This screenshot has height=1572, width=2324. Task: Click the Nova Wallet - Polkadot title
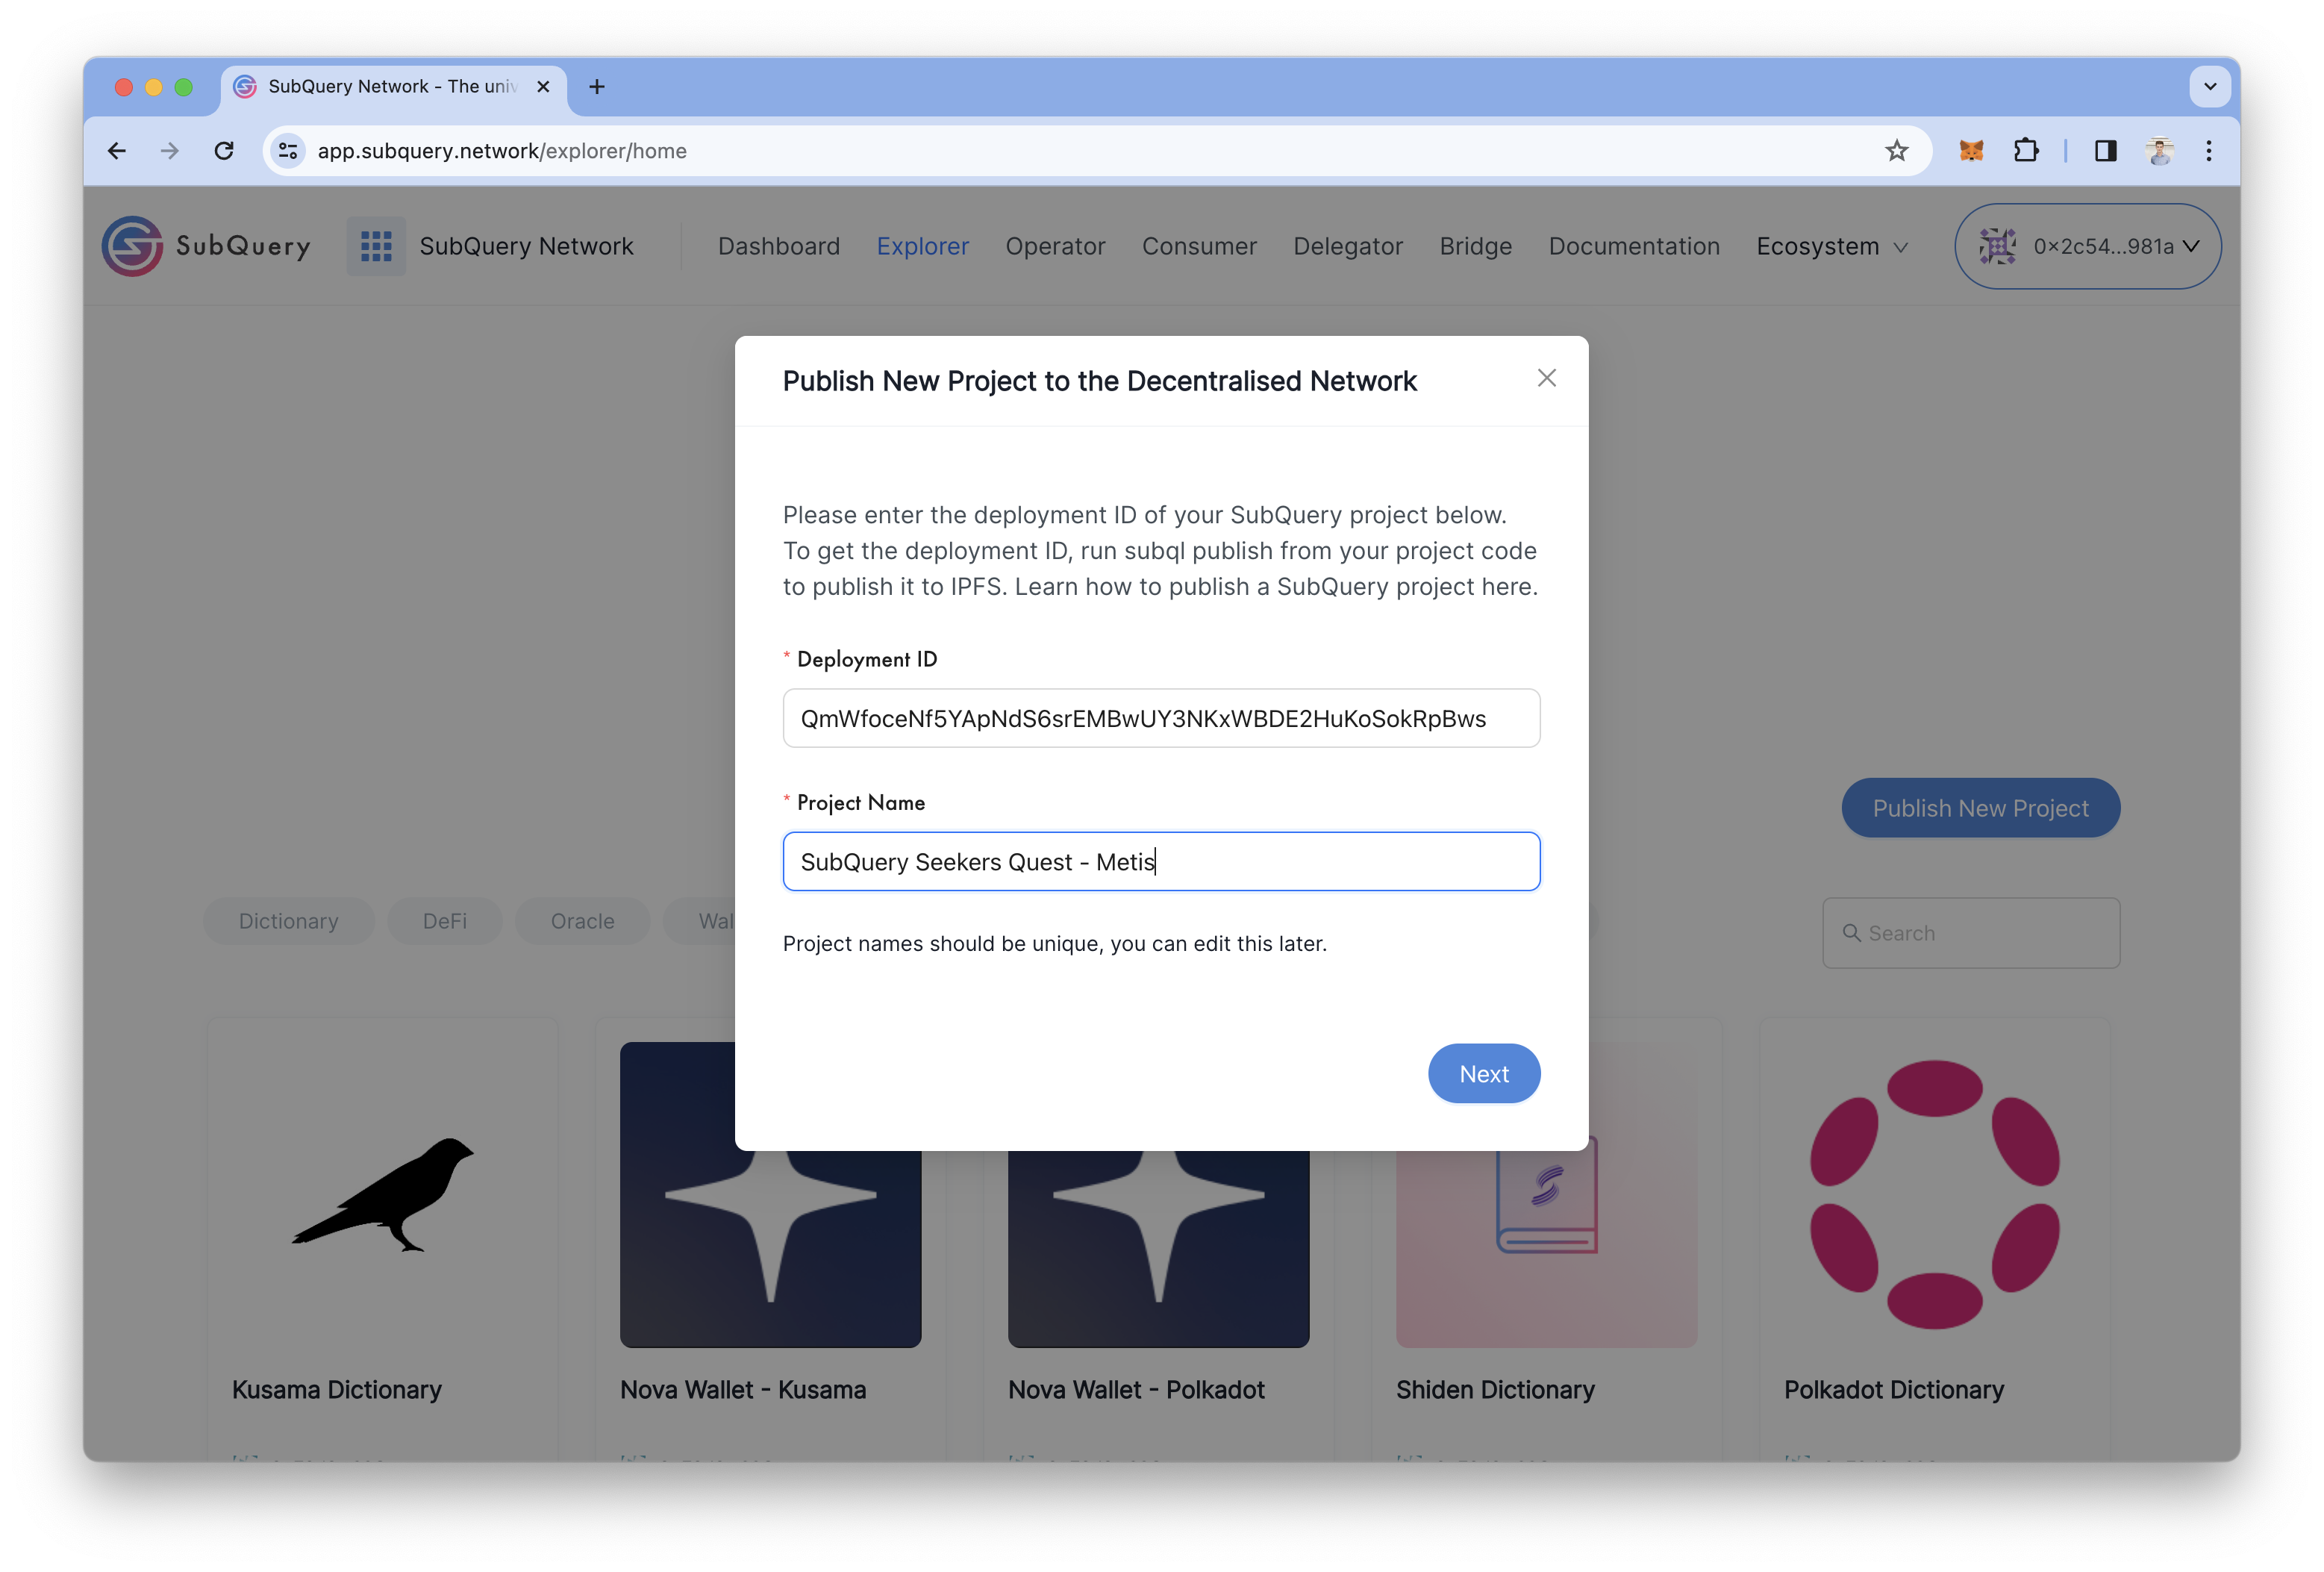coord(1136,1389)
